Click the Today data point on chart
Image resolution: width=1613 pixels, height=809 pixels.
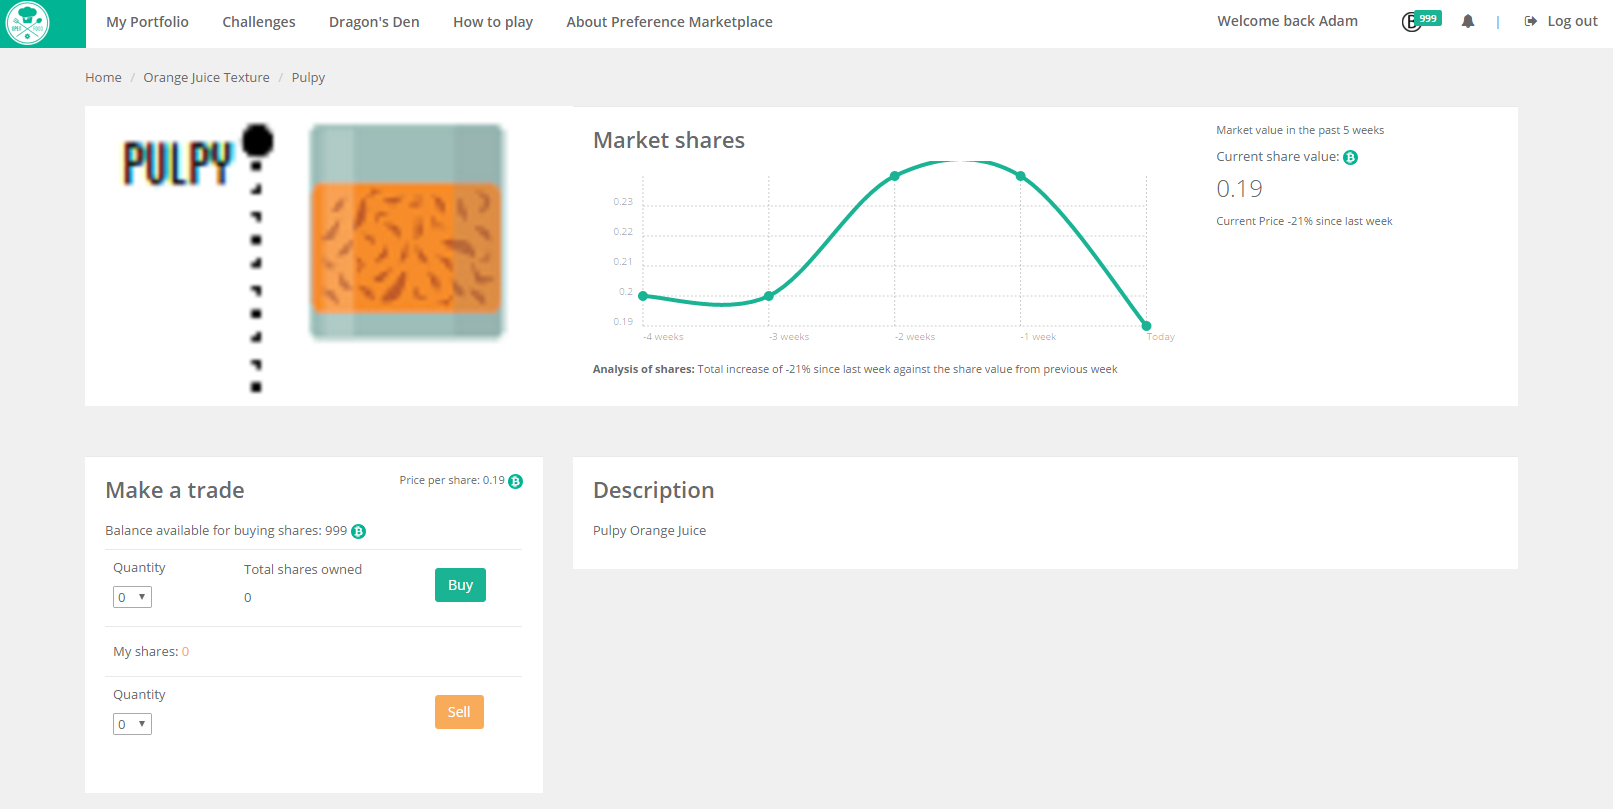pyautogui.click(x=1146, y=326)
